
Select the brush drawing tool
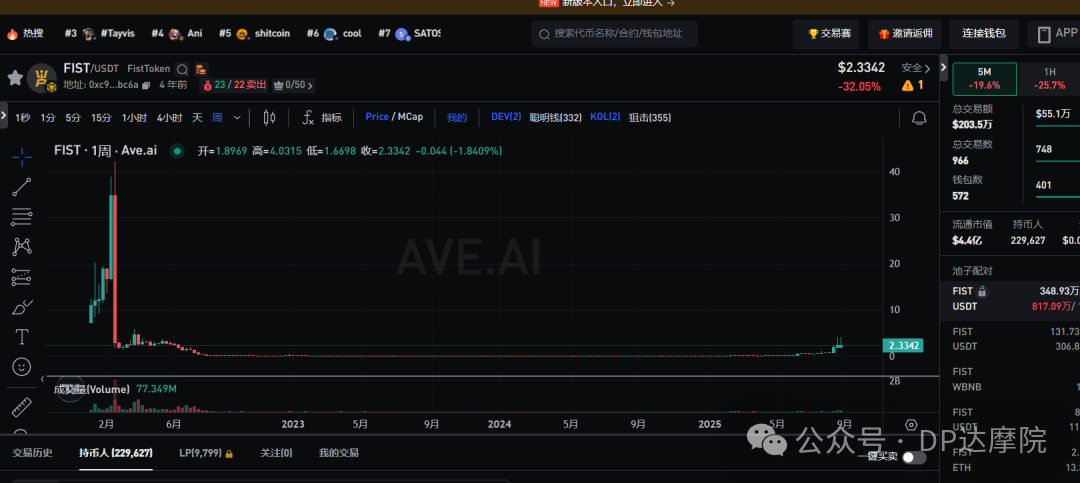click(21, 306)
